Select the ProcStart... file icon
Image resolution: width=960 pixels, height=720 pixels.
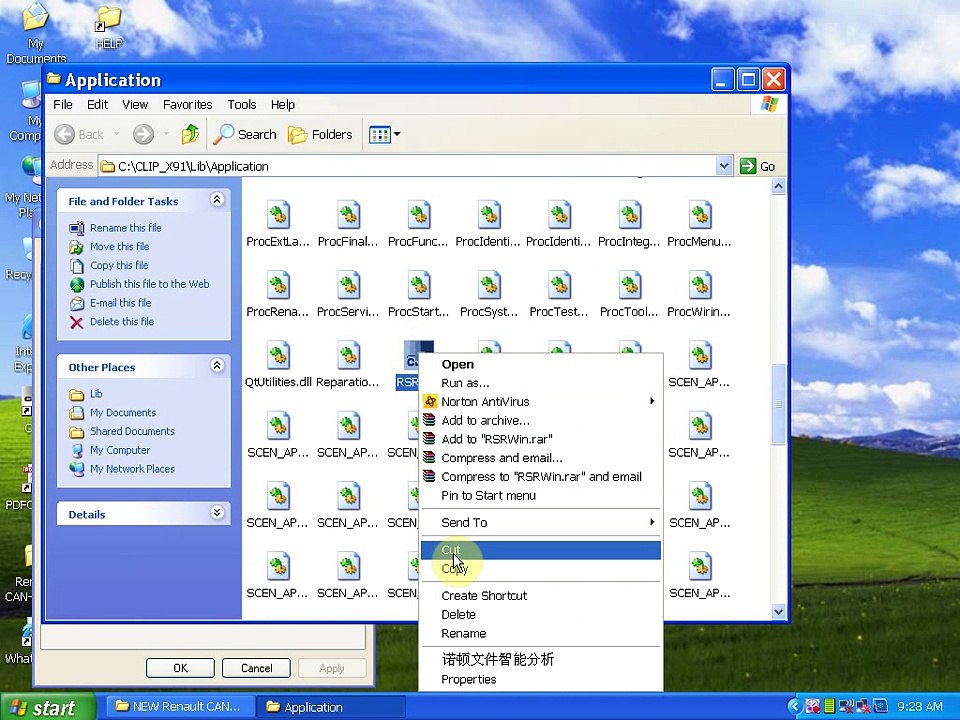click(x=419, y=286)
